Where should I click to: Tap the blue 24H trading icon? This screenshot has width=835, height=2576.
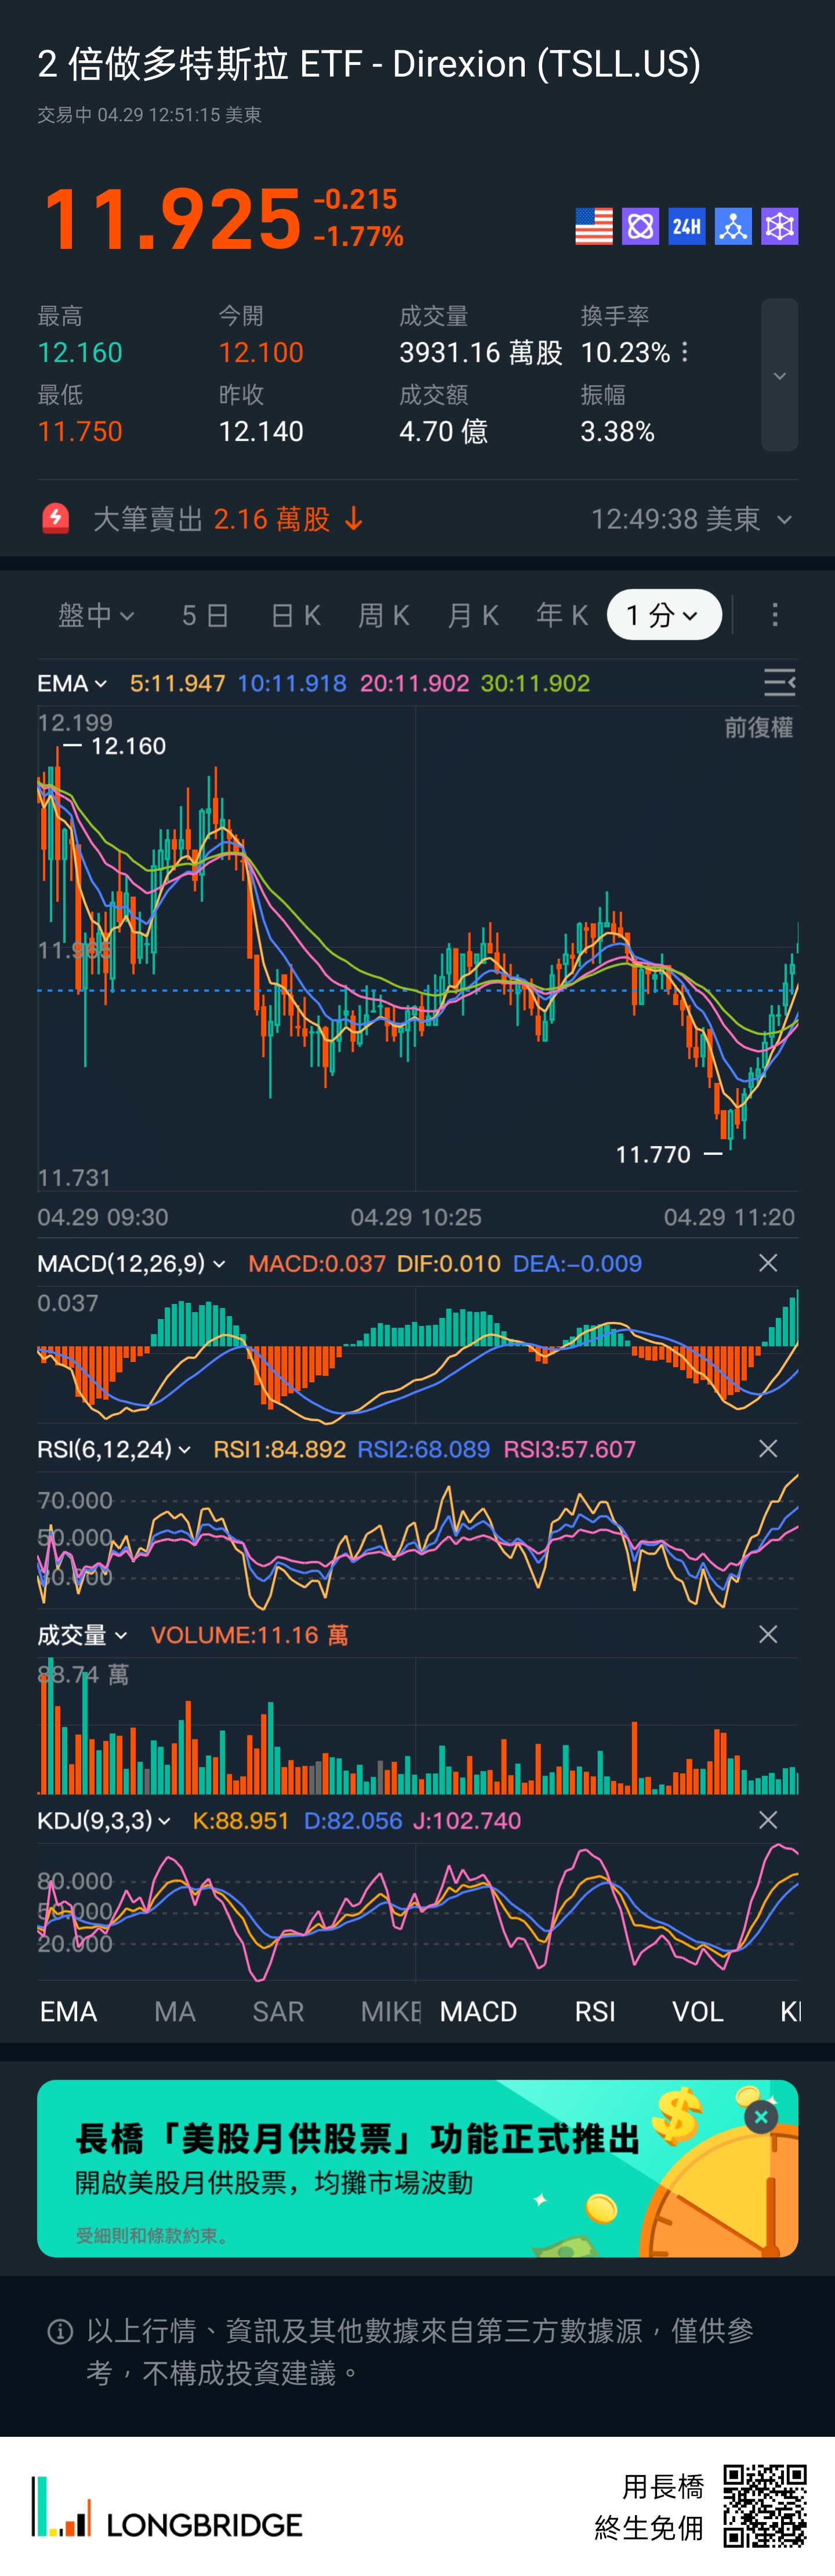pos(686,226)
